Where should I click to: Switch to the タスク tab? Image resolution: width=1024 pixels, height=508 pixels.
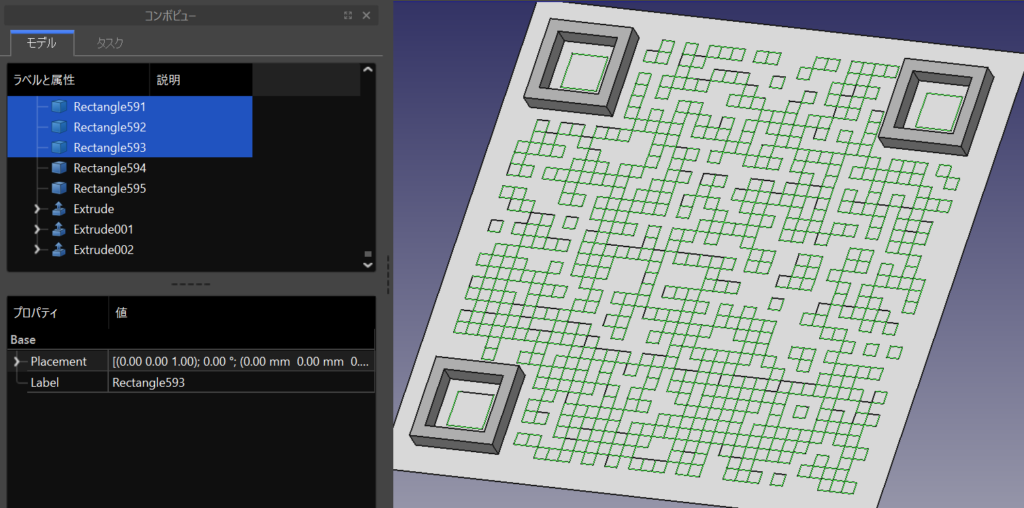tap(109, 43)
